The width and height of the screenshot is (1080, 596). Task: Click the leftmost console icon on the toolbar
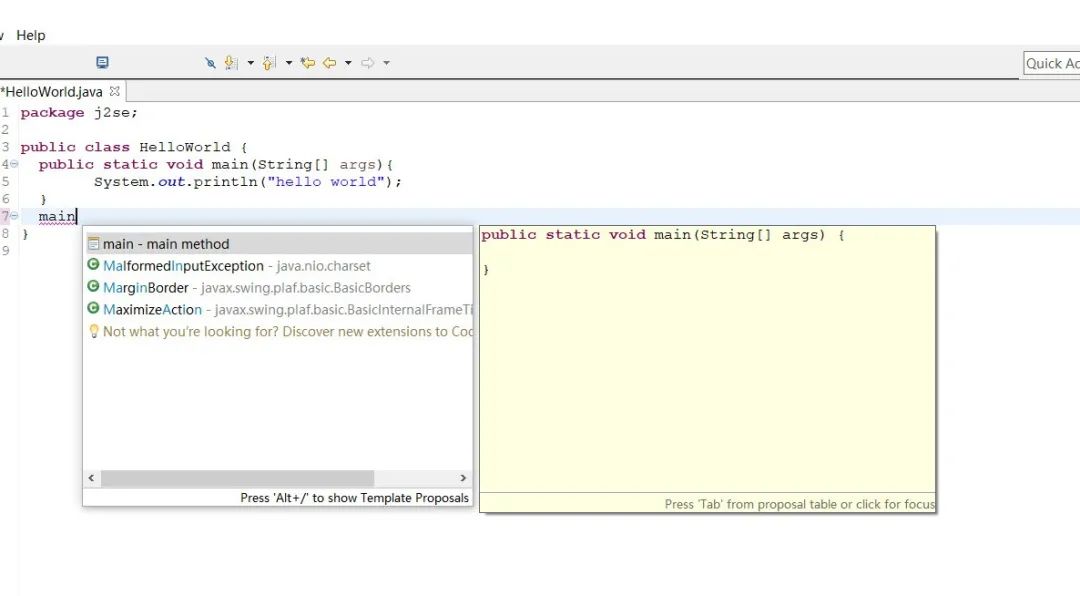click(102, 62)
